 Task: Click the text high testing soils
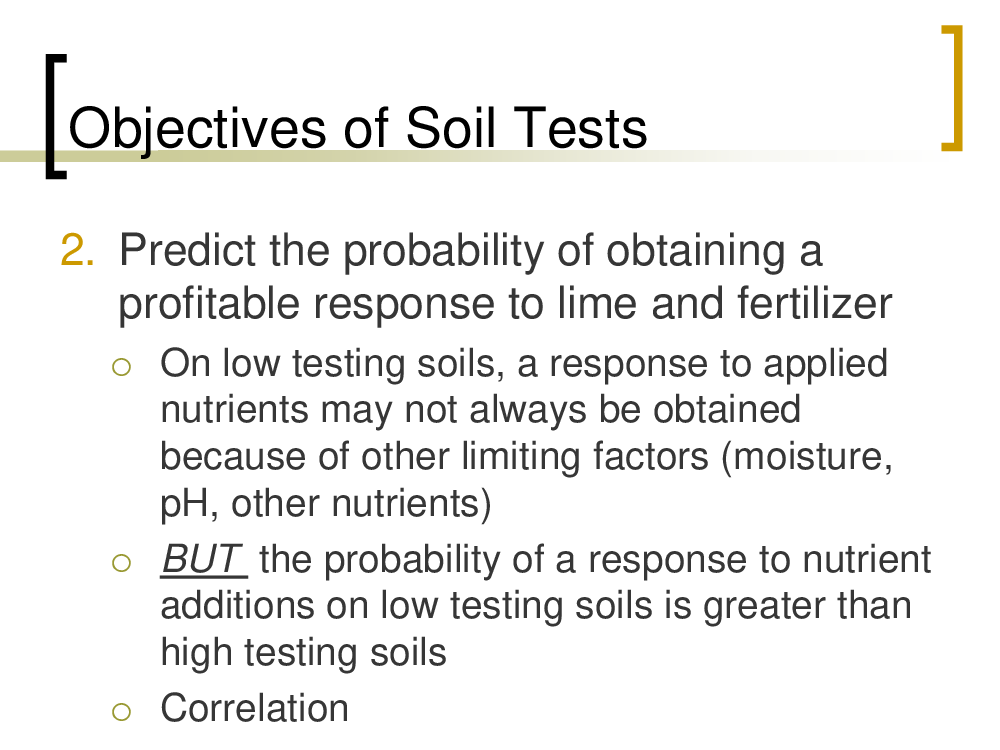coord(304,653)
